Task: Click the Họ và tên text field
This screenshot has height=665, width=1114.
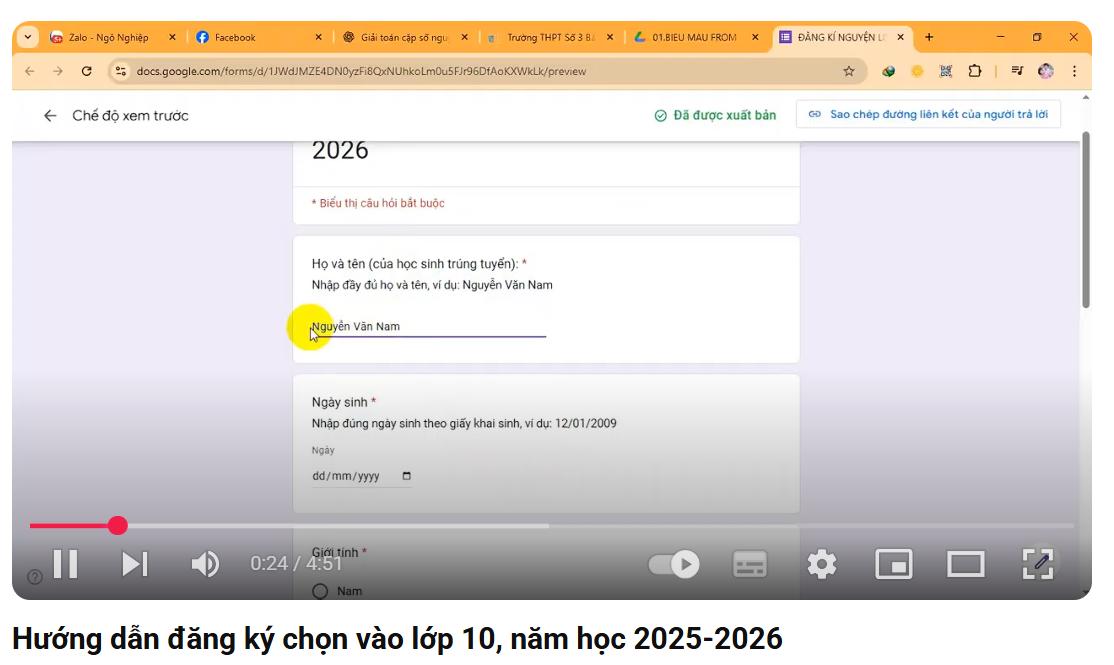Action: (x=428, y=326)
